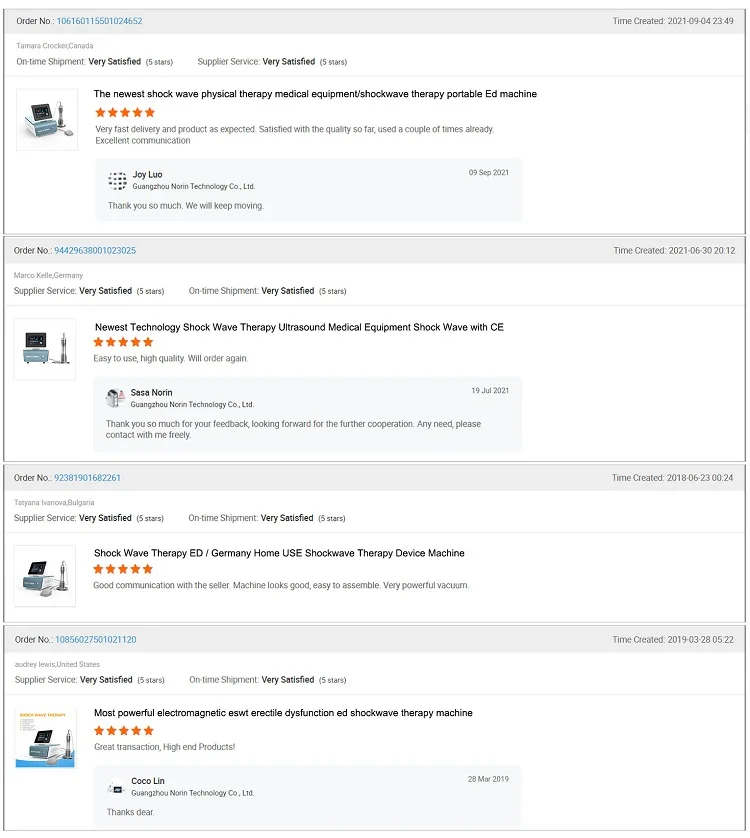Open order number 10856027501021120 link
750x838 pixels.
(x=95, y=639)
